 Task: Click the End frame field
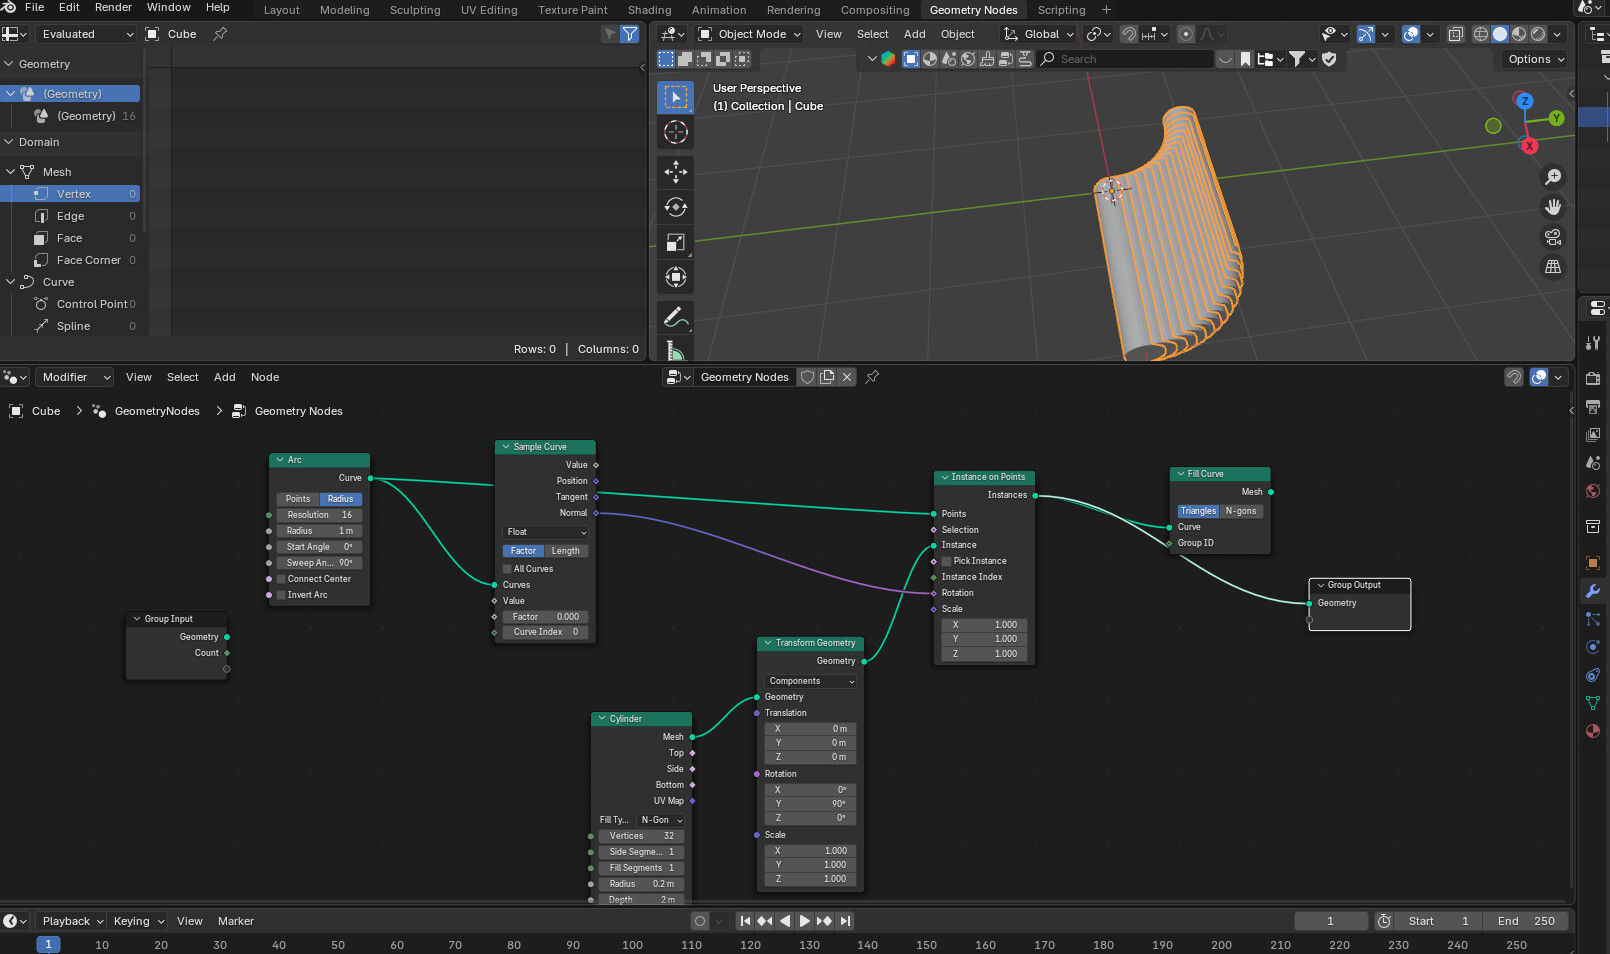(x=1527, y=921)
